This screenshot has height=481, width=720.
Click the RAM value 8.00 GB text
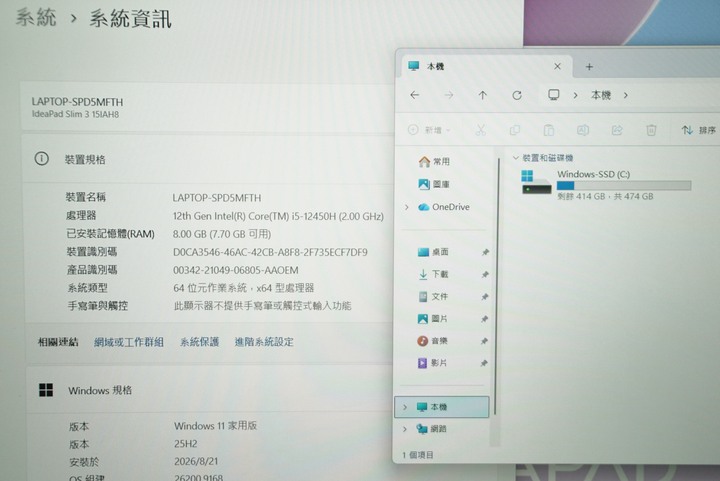coord(222,234)
